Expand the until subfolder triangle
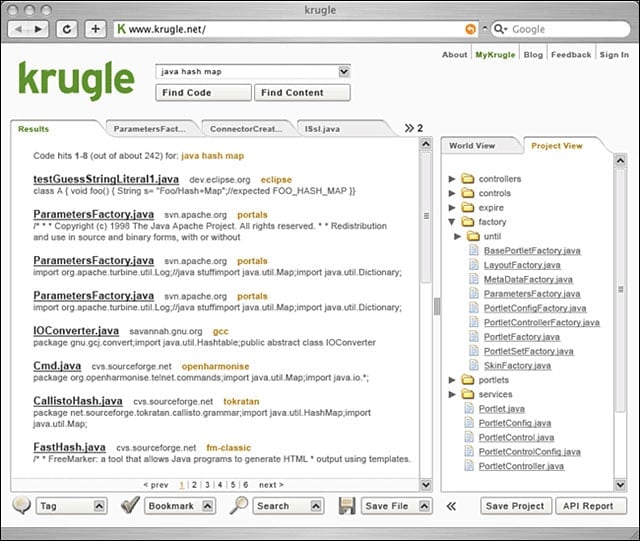640x541 pixels. click(458, 236)
